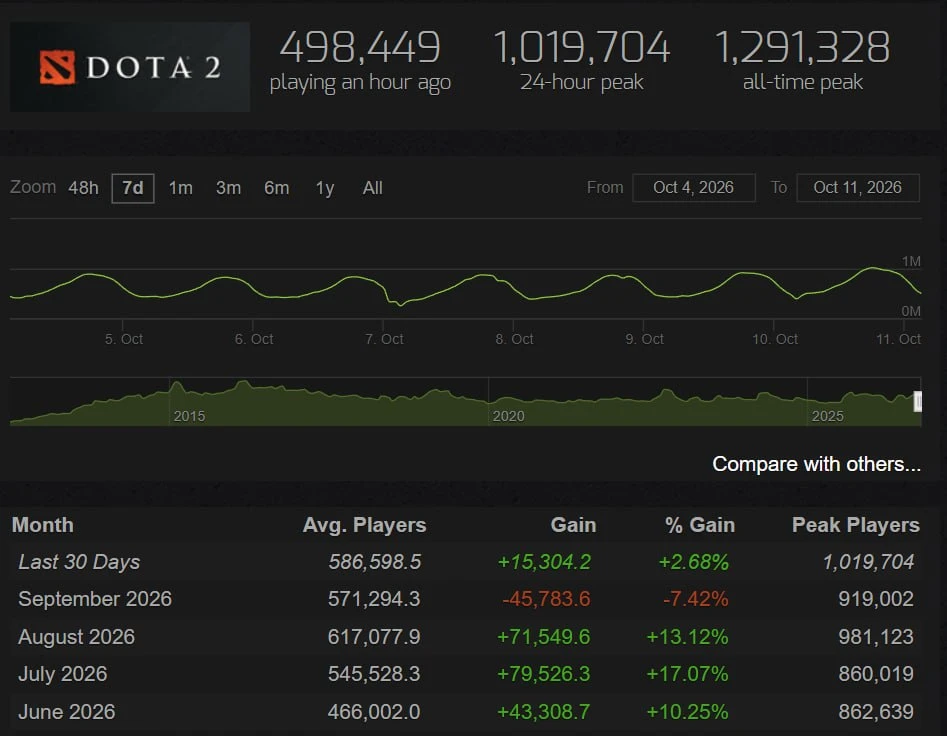
Task: Select the June 2026 row label
Action: click(x=66, y=712)
